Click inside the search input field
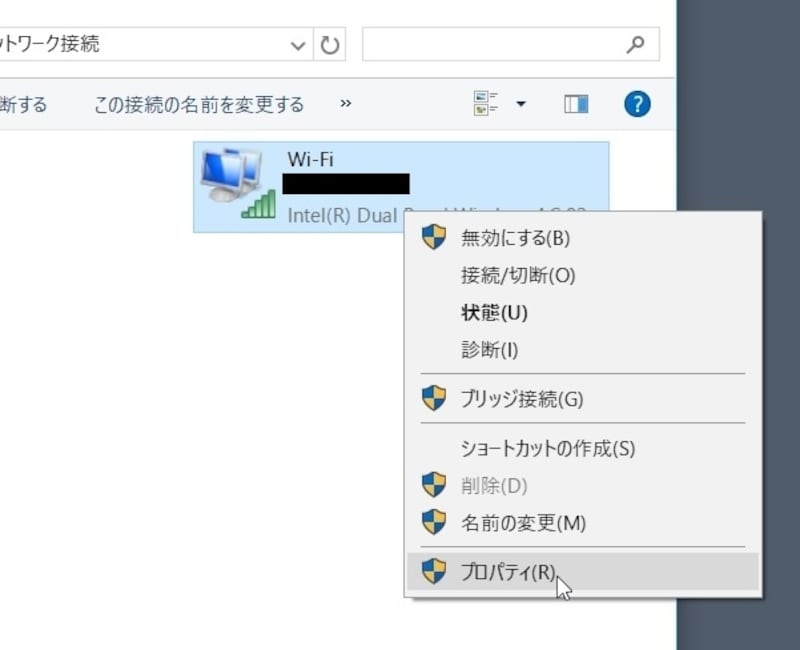 pos(500,44)
